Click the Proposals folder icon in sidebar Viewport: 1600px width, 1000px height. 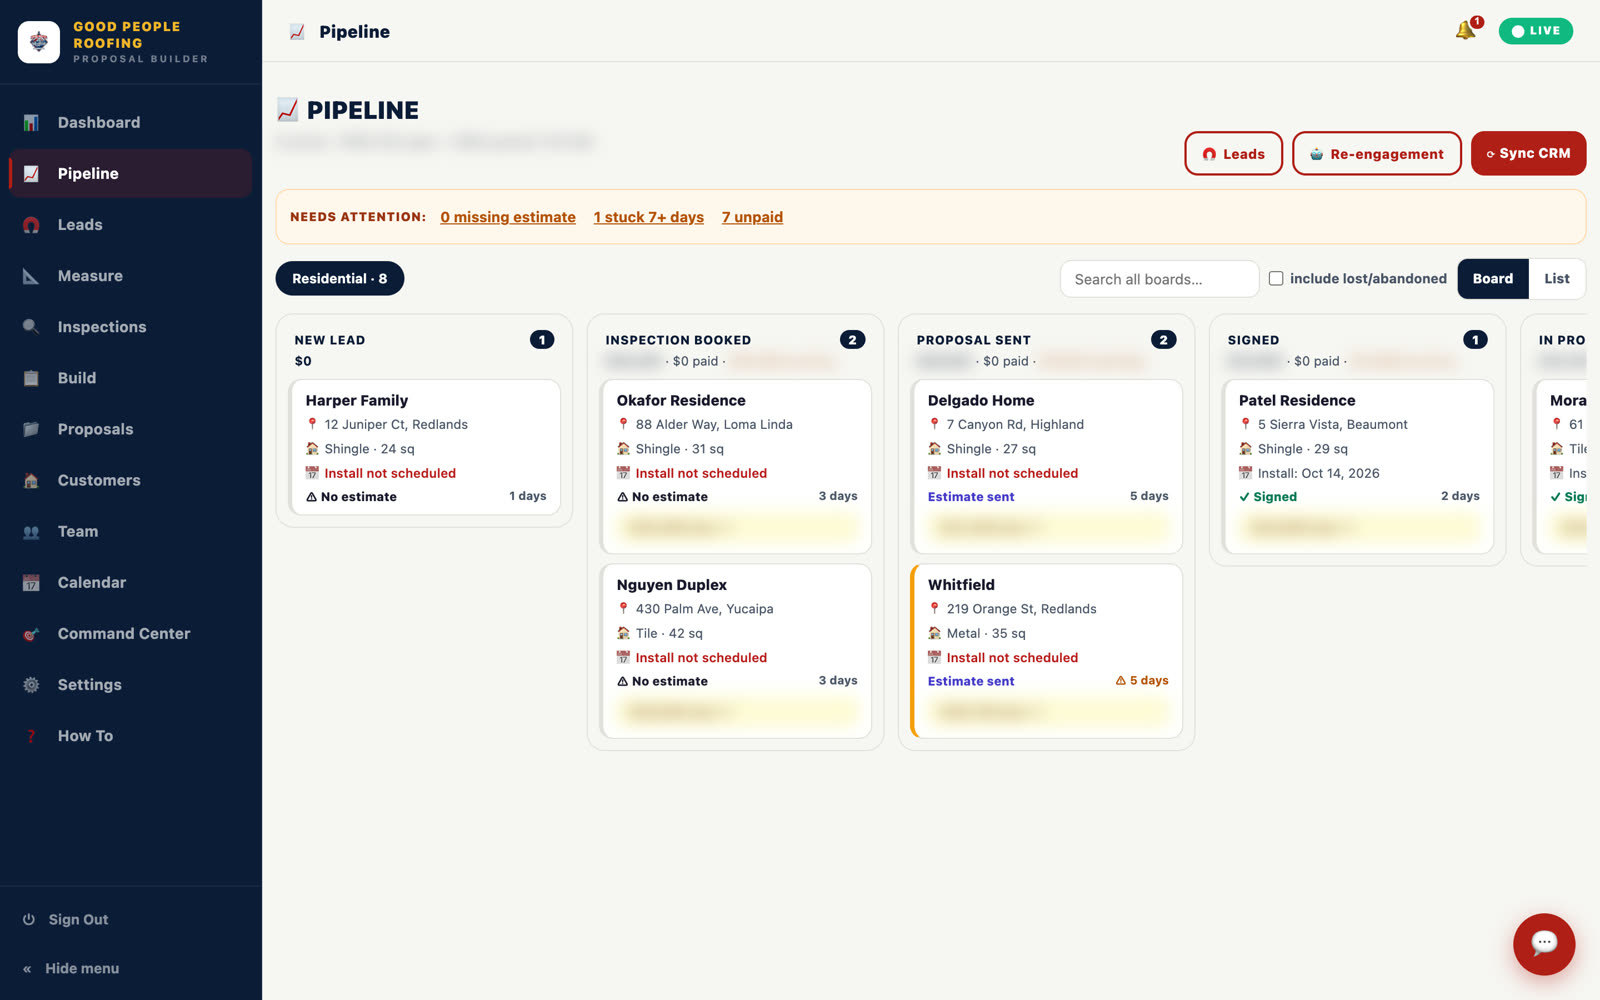tap(31, 429)
